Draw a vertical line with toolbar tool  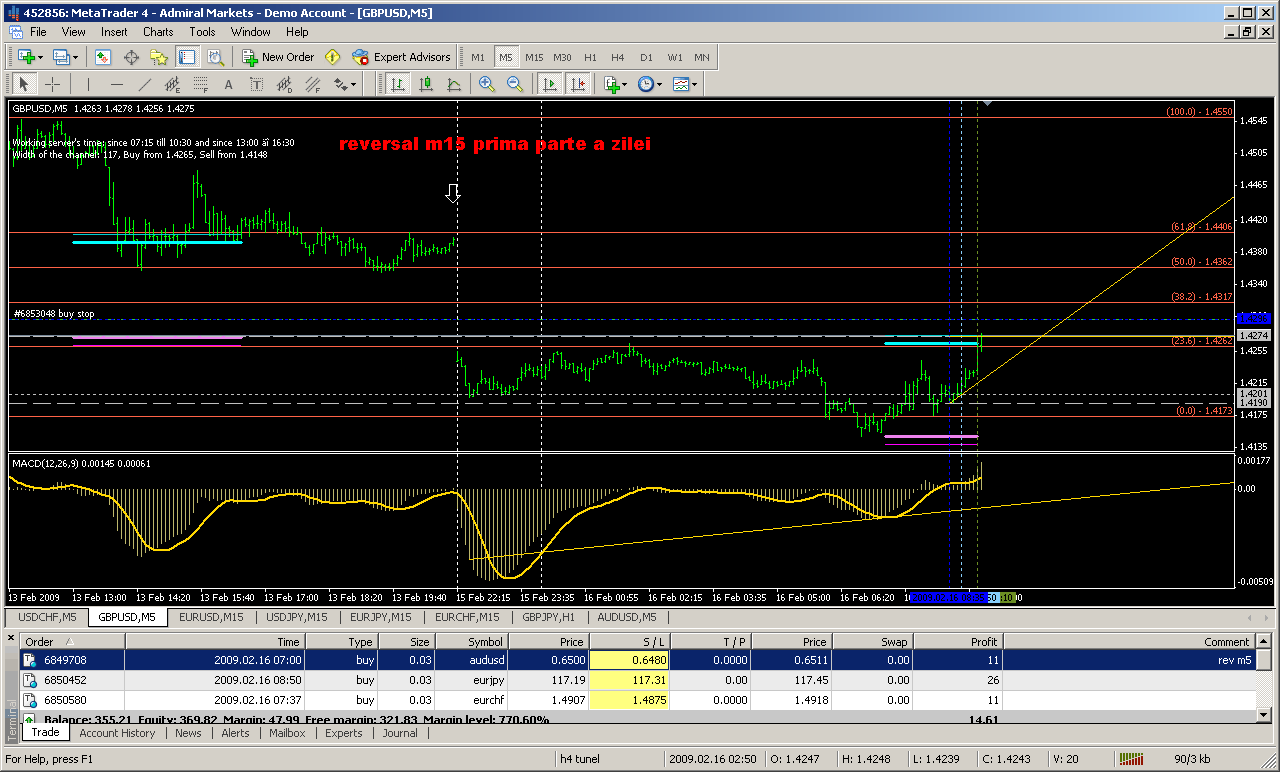[x=88, y=85]
